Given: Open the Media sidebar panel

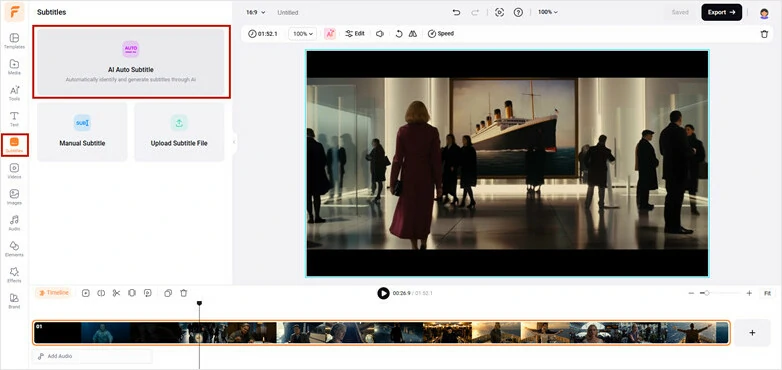Looking at the screenshot, I should click(x=14, y=67).
